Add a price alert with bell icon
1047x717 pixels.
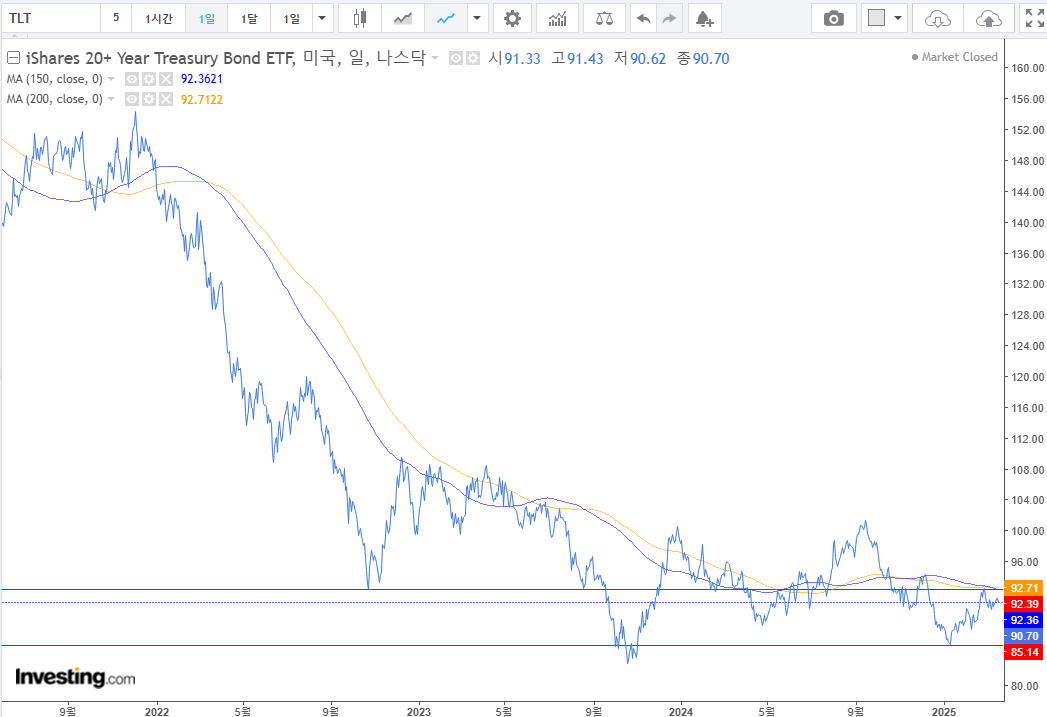point(704,18)
